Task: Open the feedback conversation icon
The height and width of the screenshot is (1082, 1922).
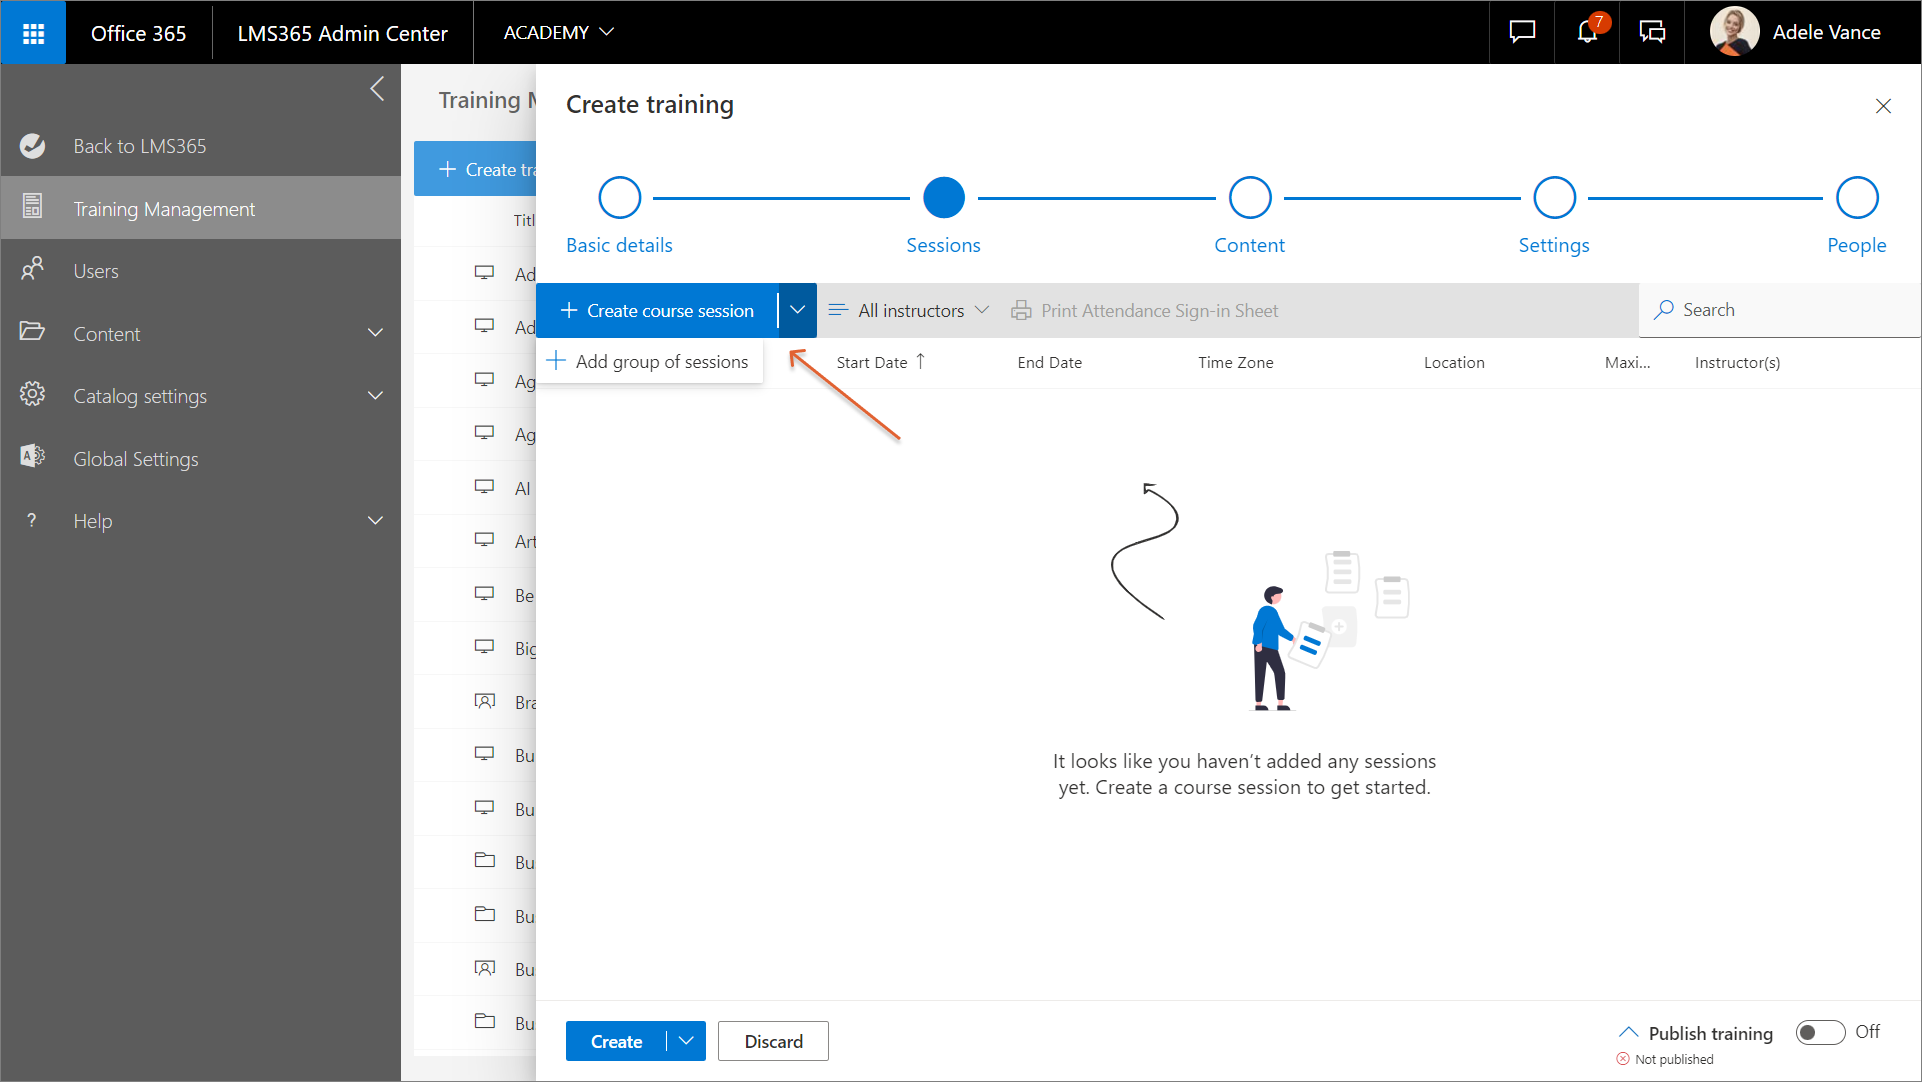Action: [1652, 33]
